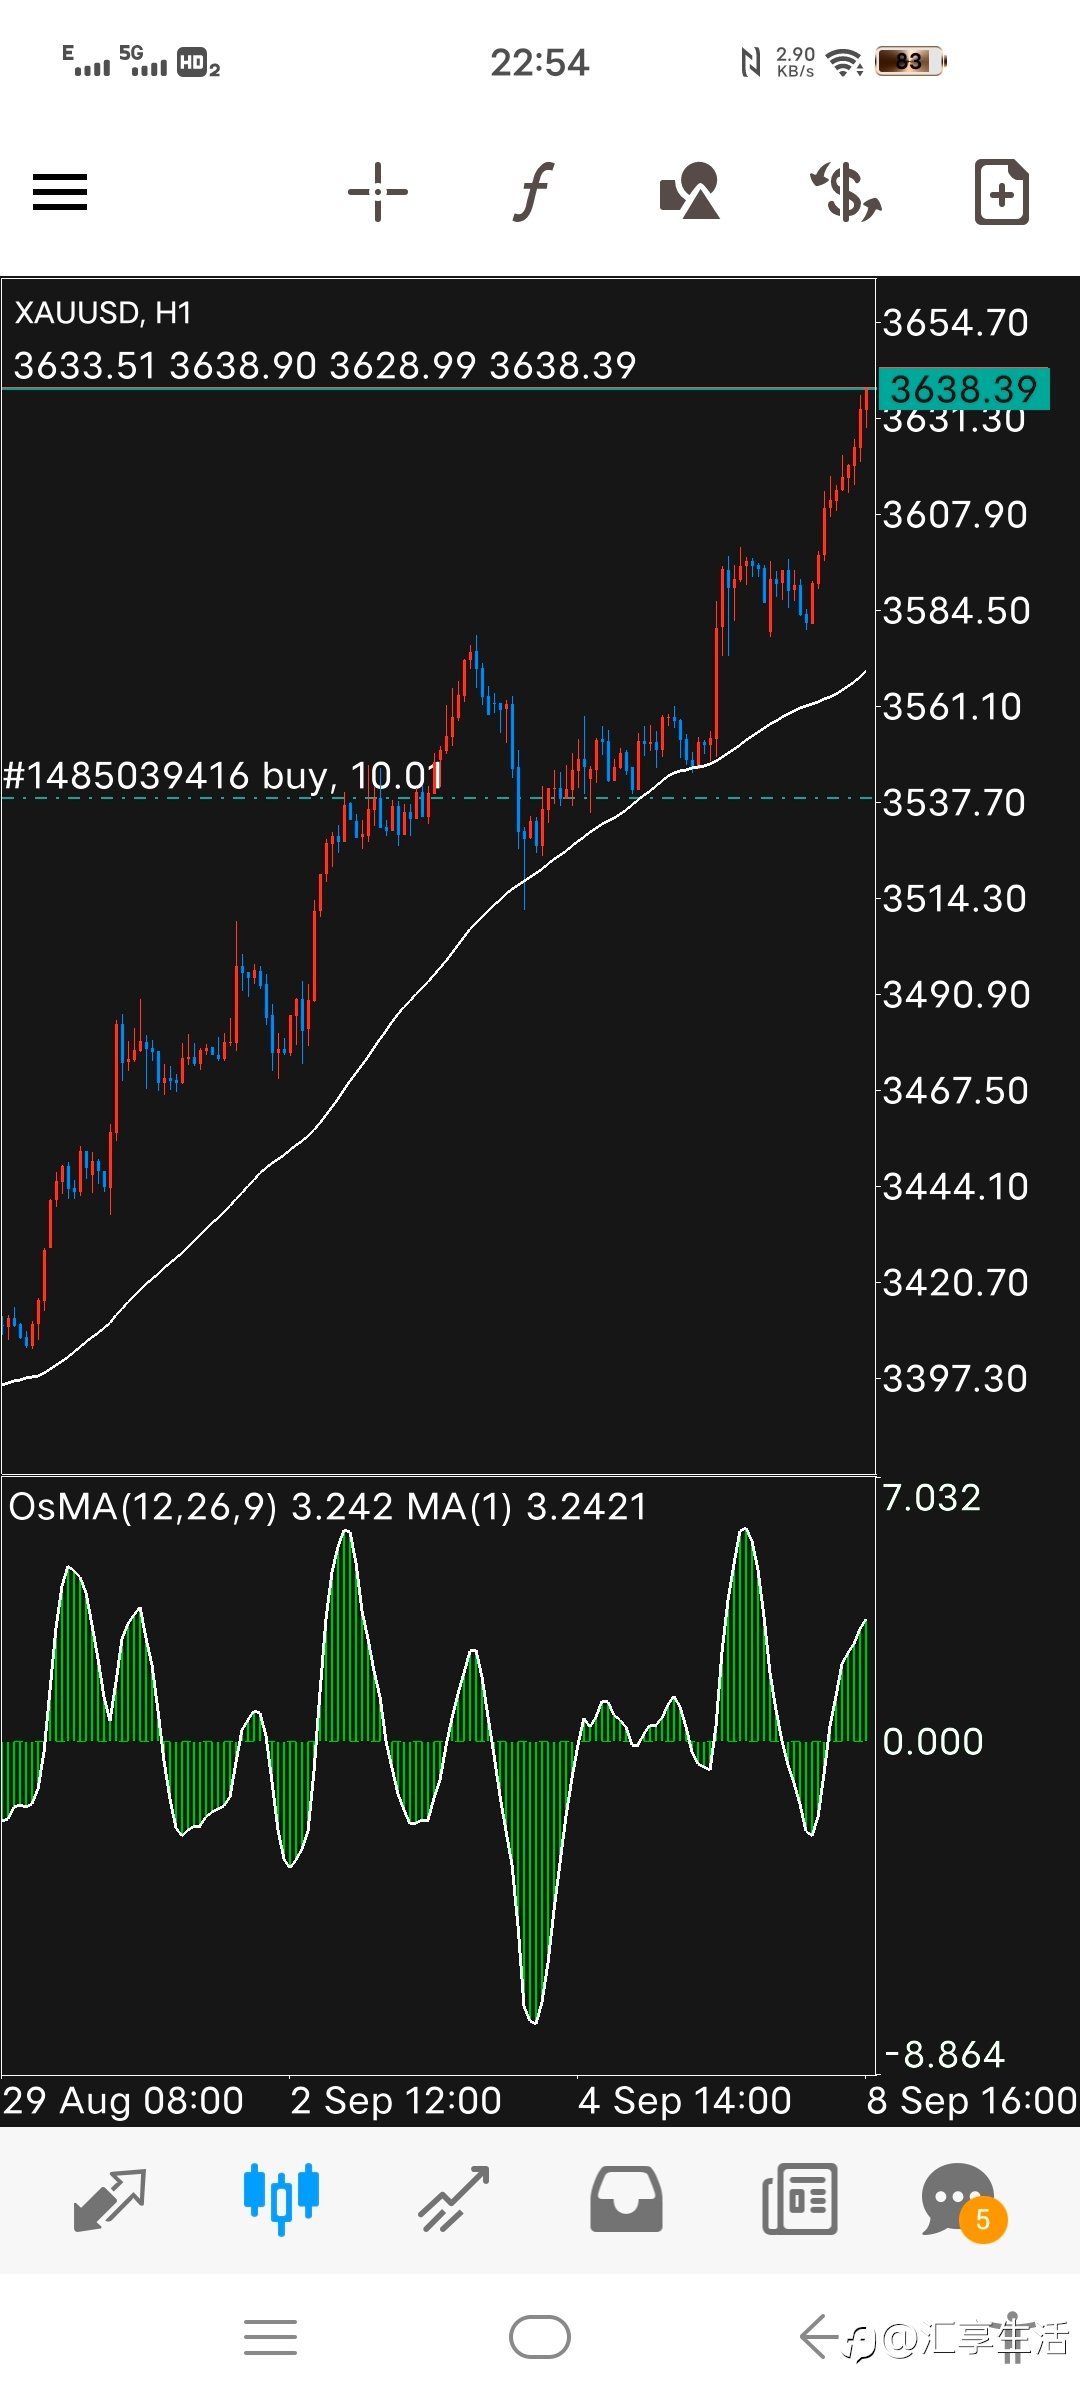Open the History inbox tab
This screenshot has width=1080, height=2400.
(x=626, y=2200)
